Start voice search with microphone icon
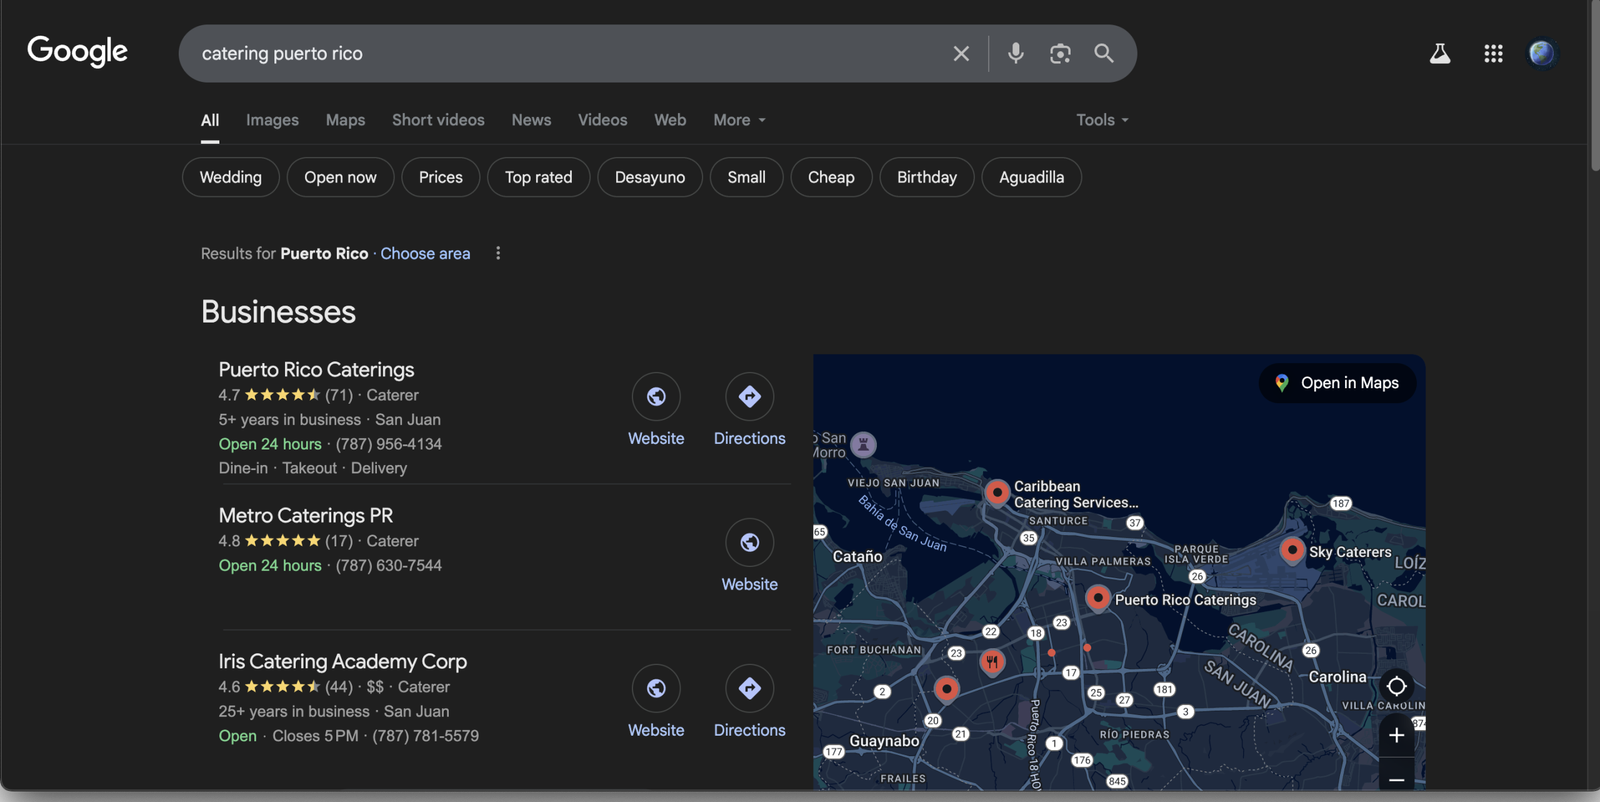This screenshot has height=802, width=1600. click(x=1015, y=53)
